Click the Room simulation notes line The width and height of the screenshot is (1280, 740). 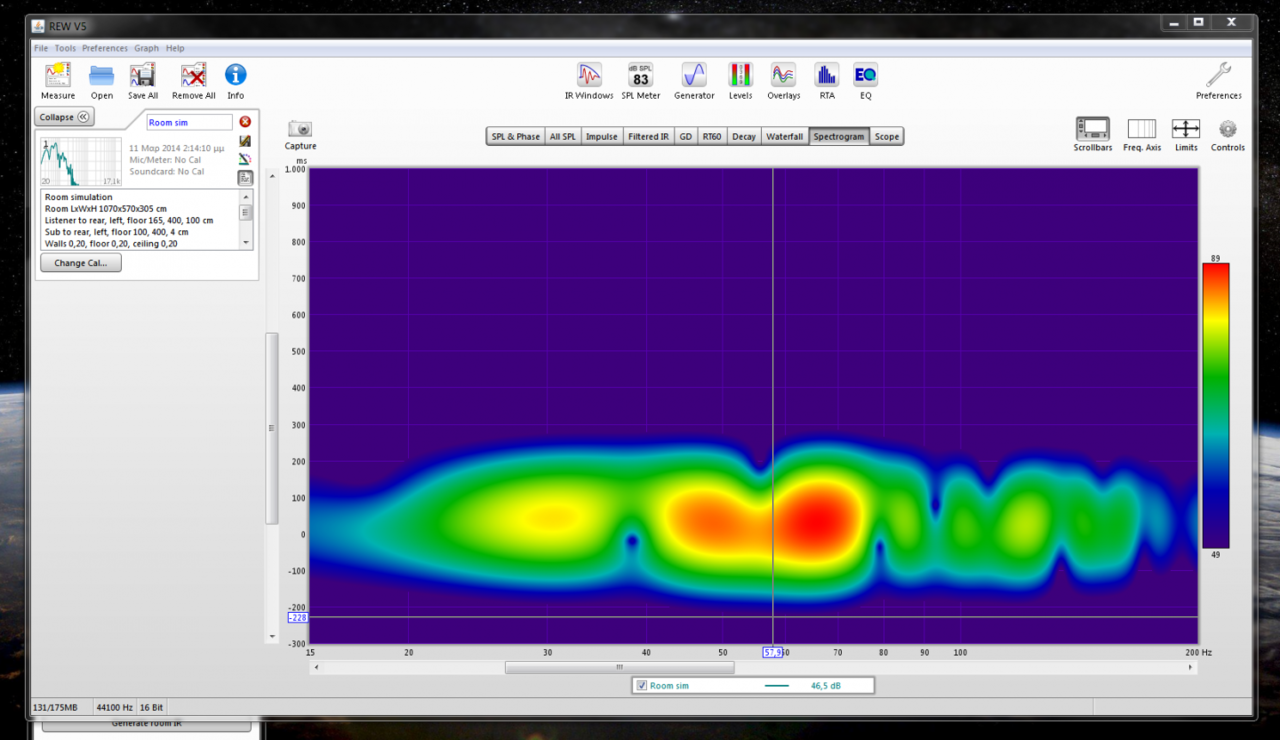click(79, 197)
